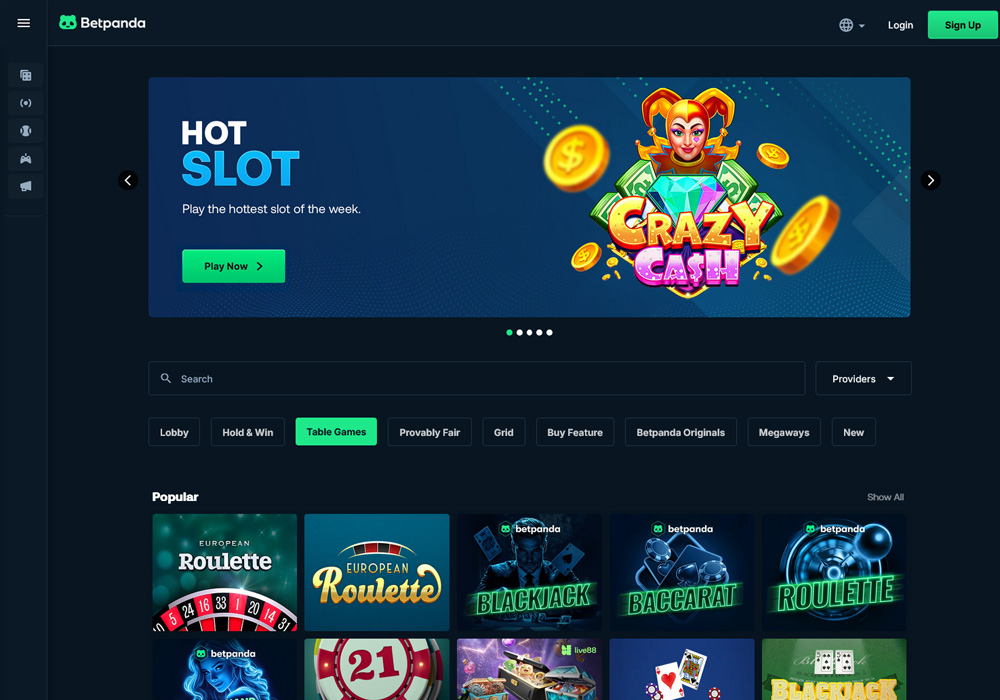Select the sports ball icon in the sidebar
The width and height of the screenshot is (1000, 700).
[x=26, y=131]
